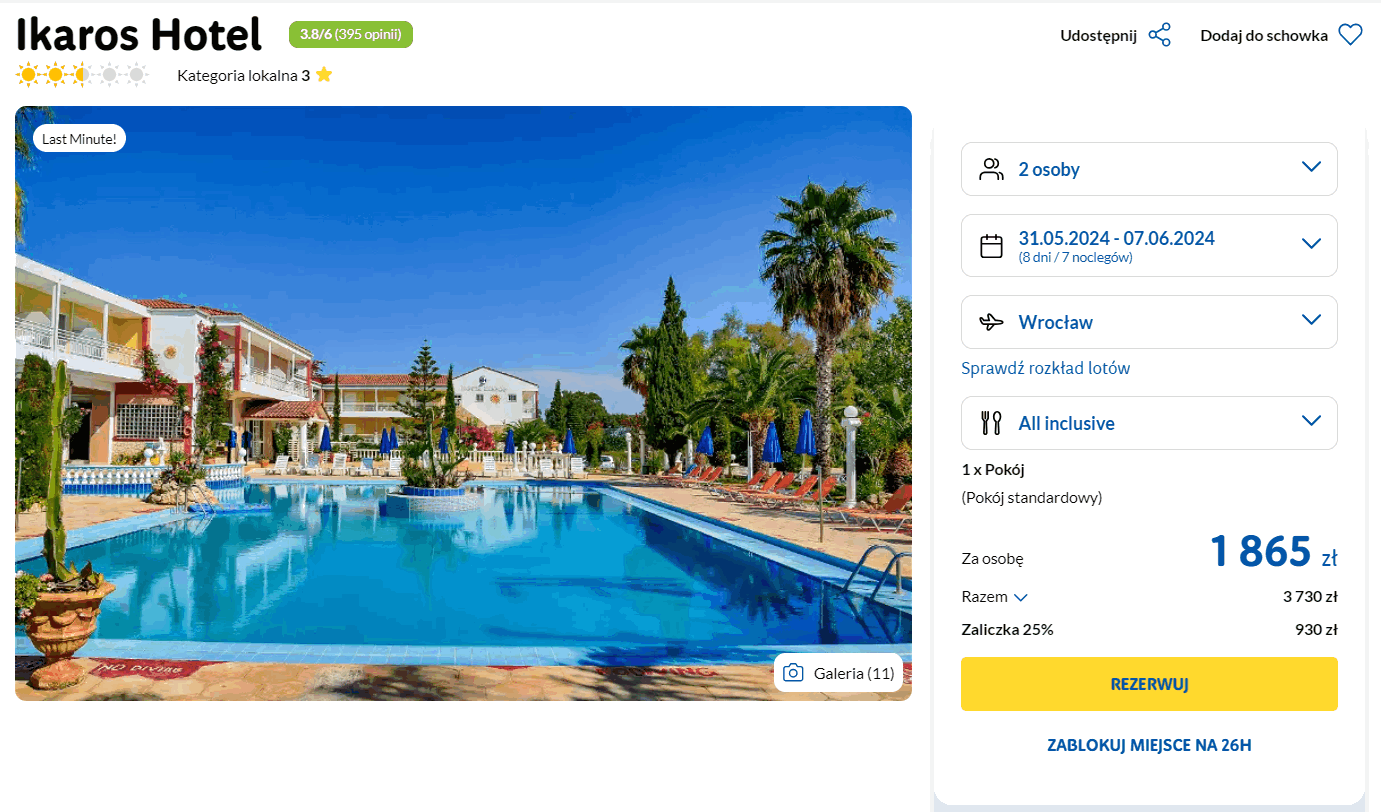The height and width of the screenshot is (812, 1381).
Task: Click the Udostępnij share label
Action: pos(1098,36)
